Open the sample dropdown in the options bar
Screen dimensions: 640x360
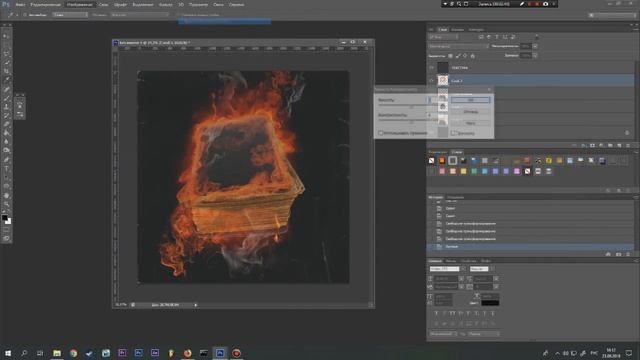point(70,15)
